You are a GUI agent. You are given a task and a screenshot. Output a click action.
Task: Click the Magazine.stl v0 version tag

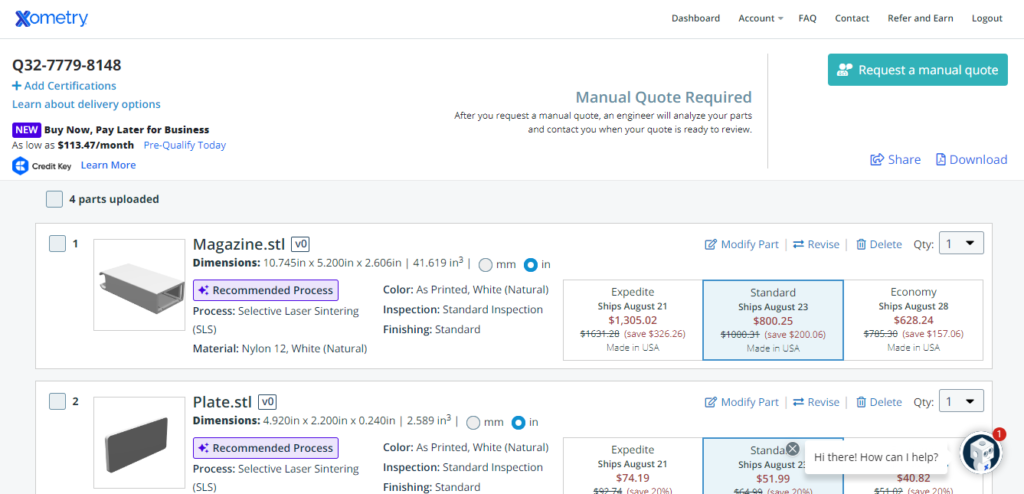[300, 244]
